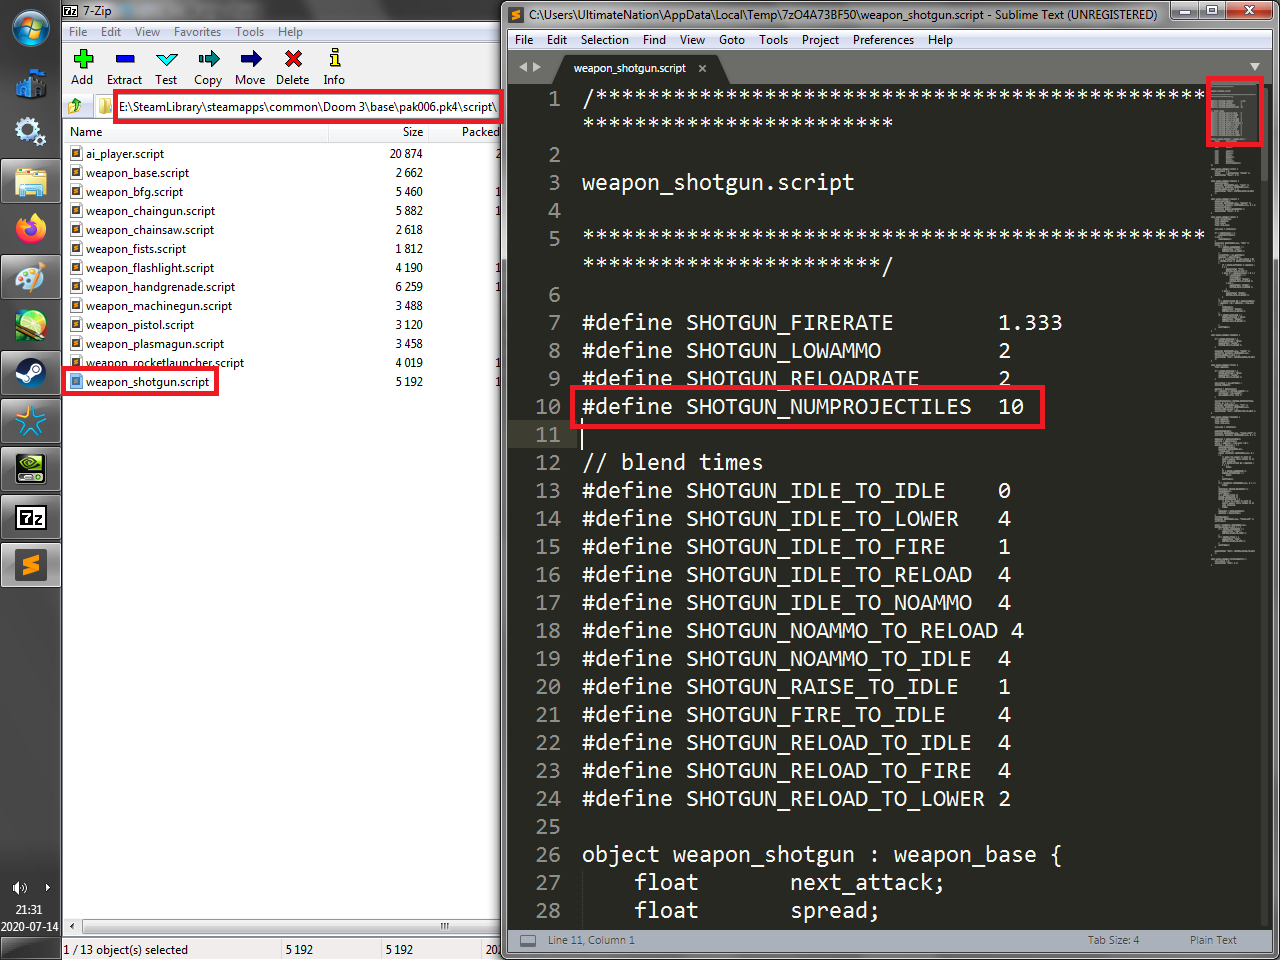Open the Plain Text syntax selector
This screenshot has height=960, width=1280.
point(1213,940)
